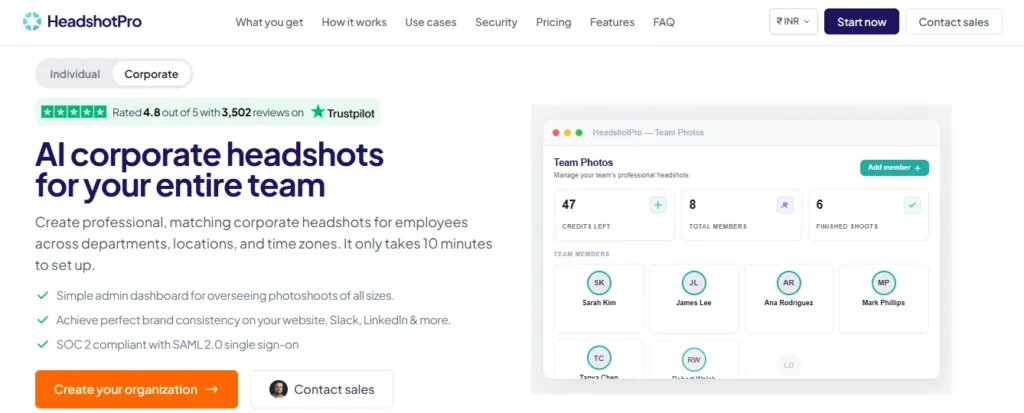Select the AR avatar for Ana Rodriguez

point(789,283)
